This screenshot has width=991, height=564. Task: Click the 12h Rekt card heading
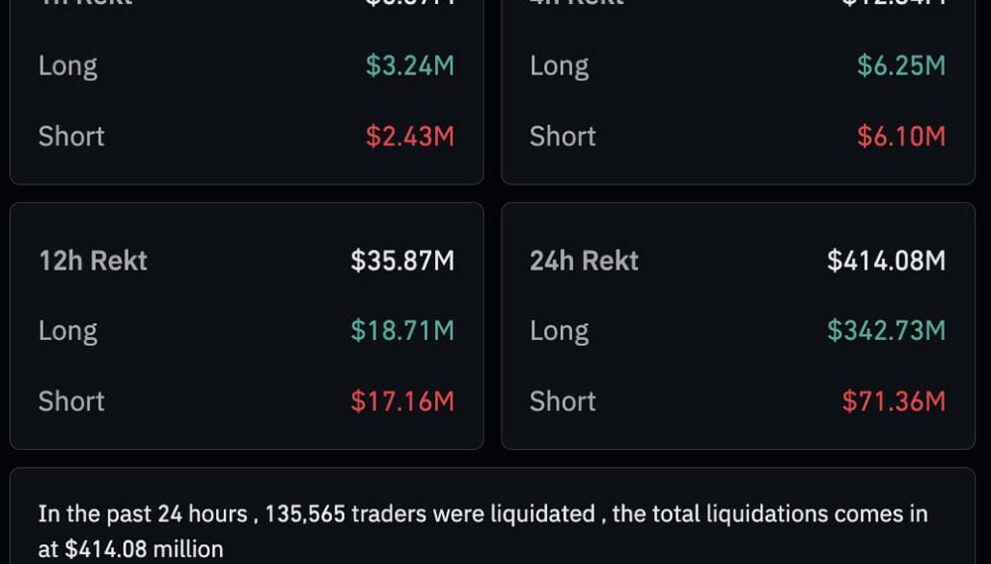click(93, 261)
